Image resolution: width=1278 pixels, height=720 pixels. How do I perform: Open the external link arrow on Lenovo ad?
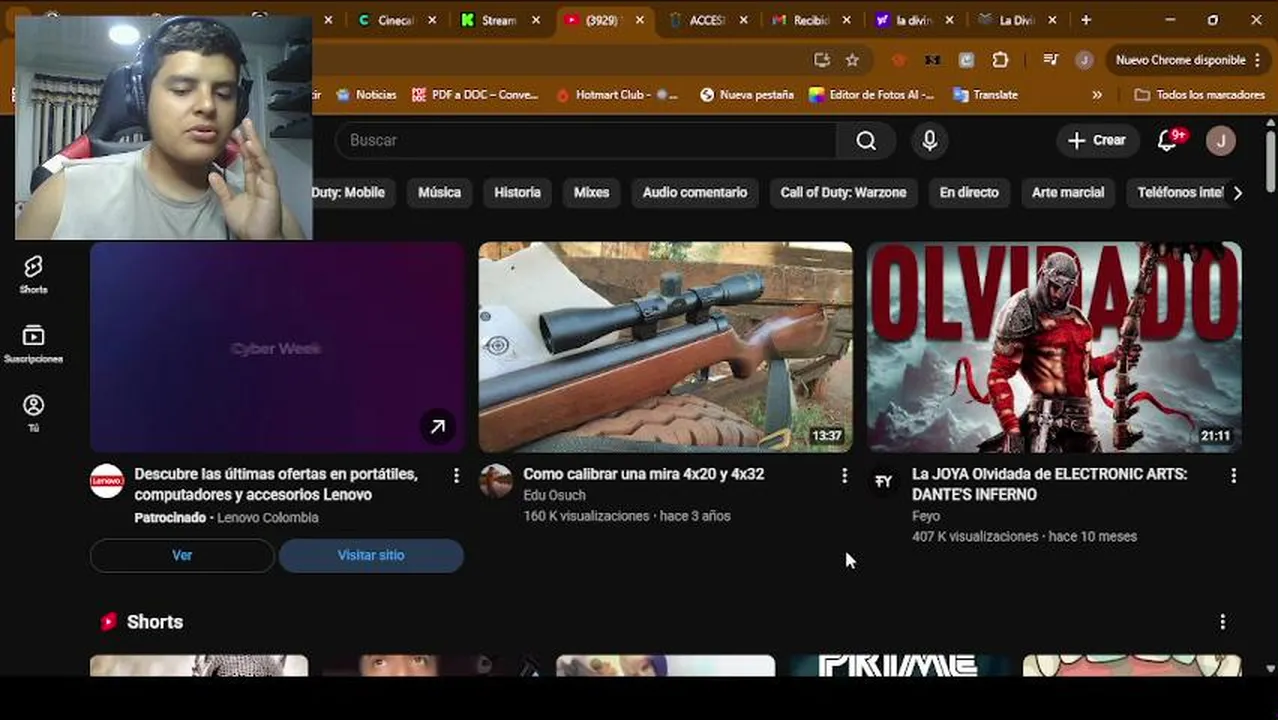pos(437,427)
